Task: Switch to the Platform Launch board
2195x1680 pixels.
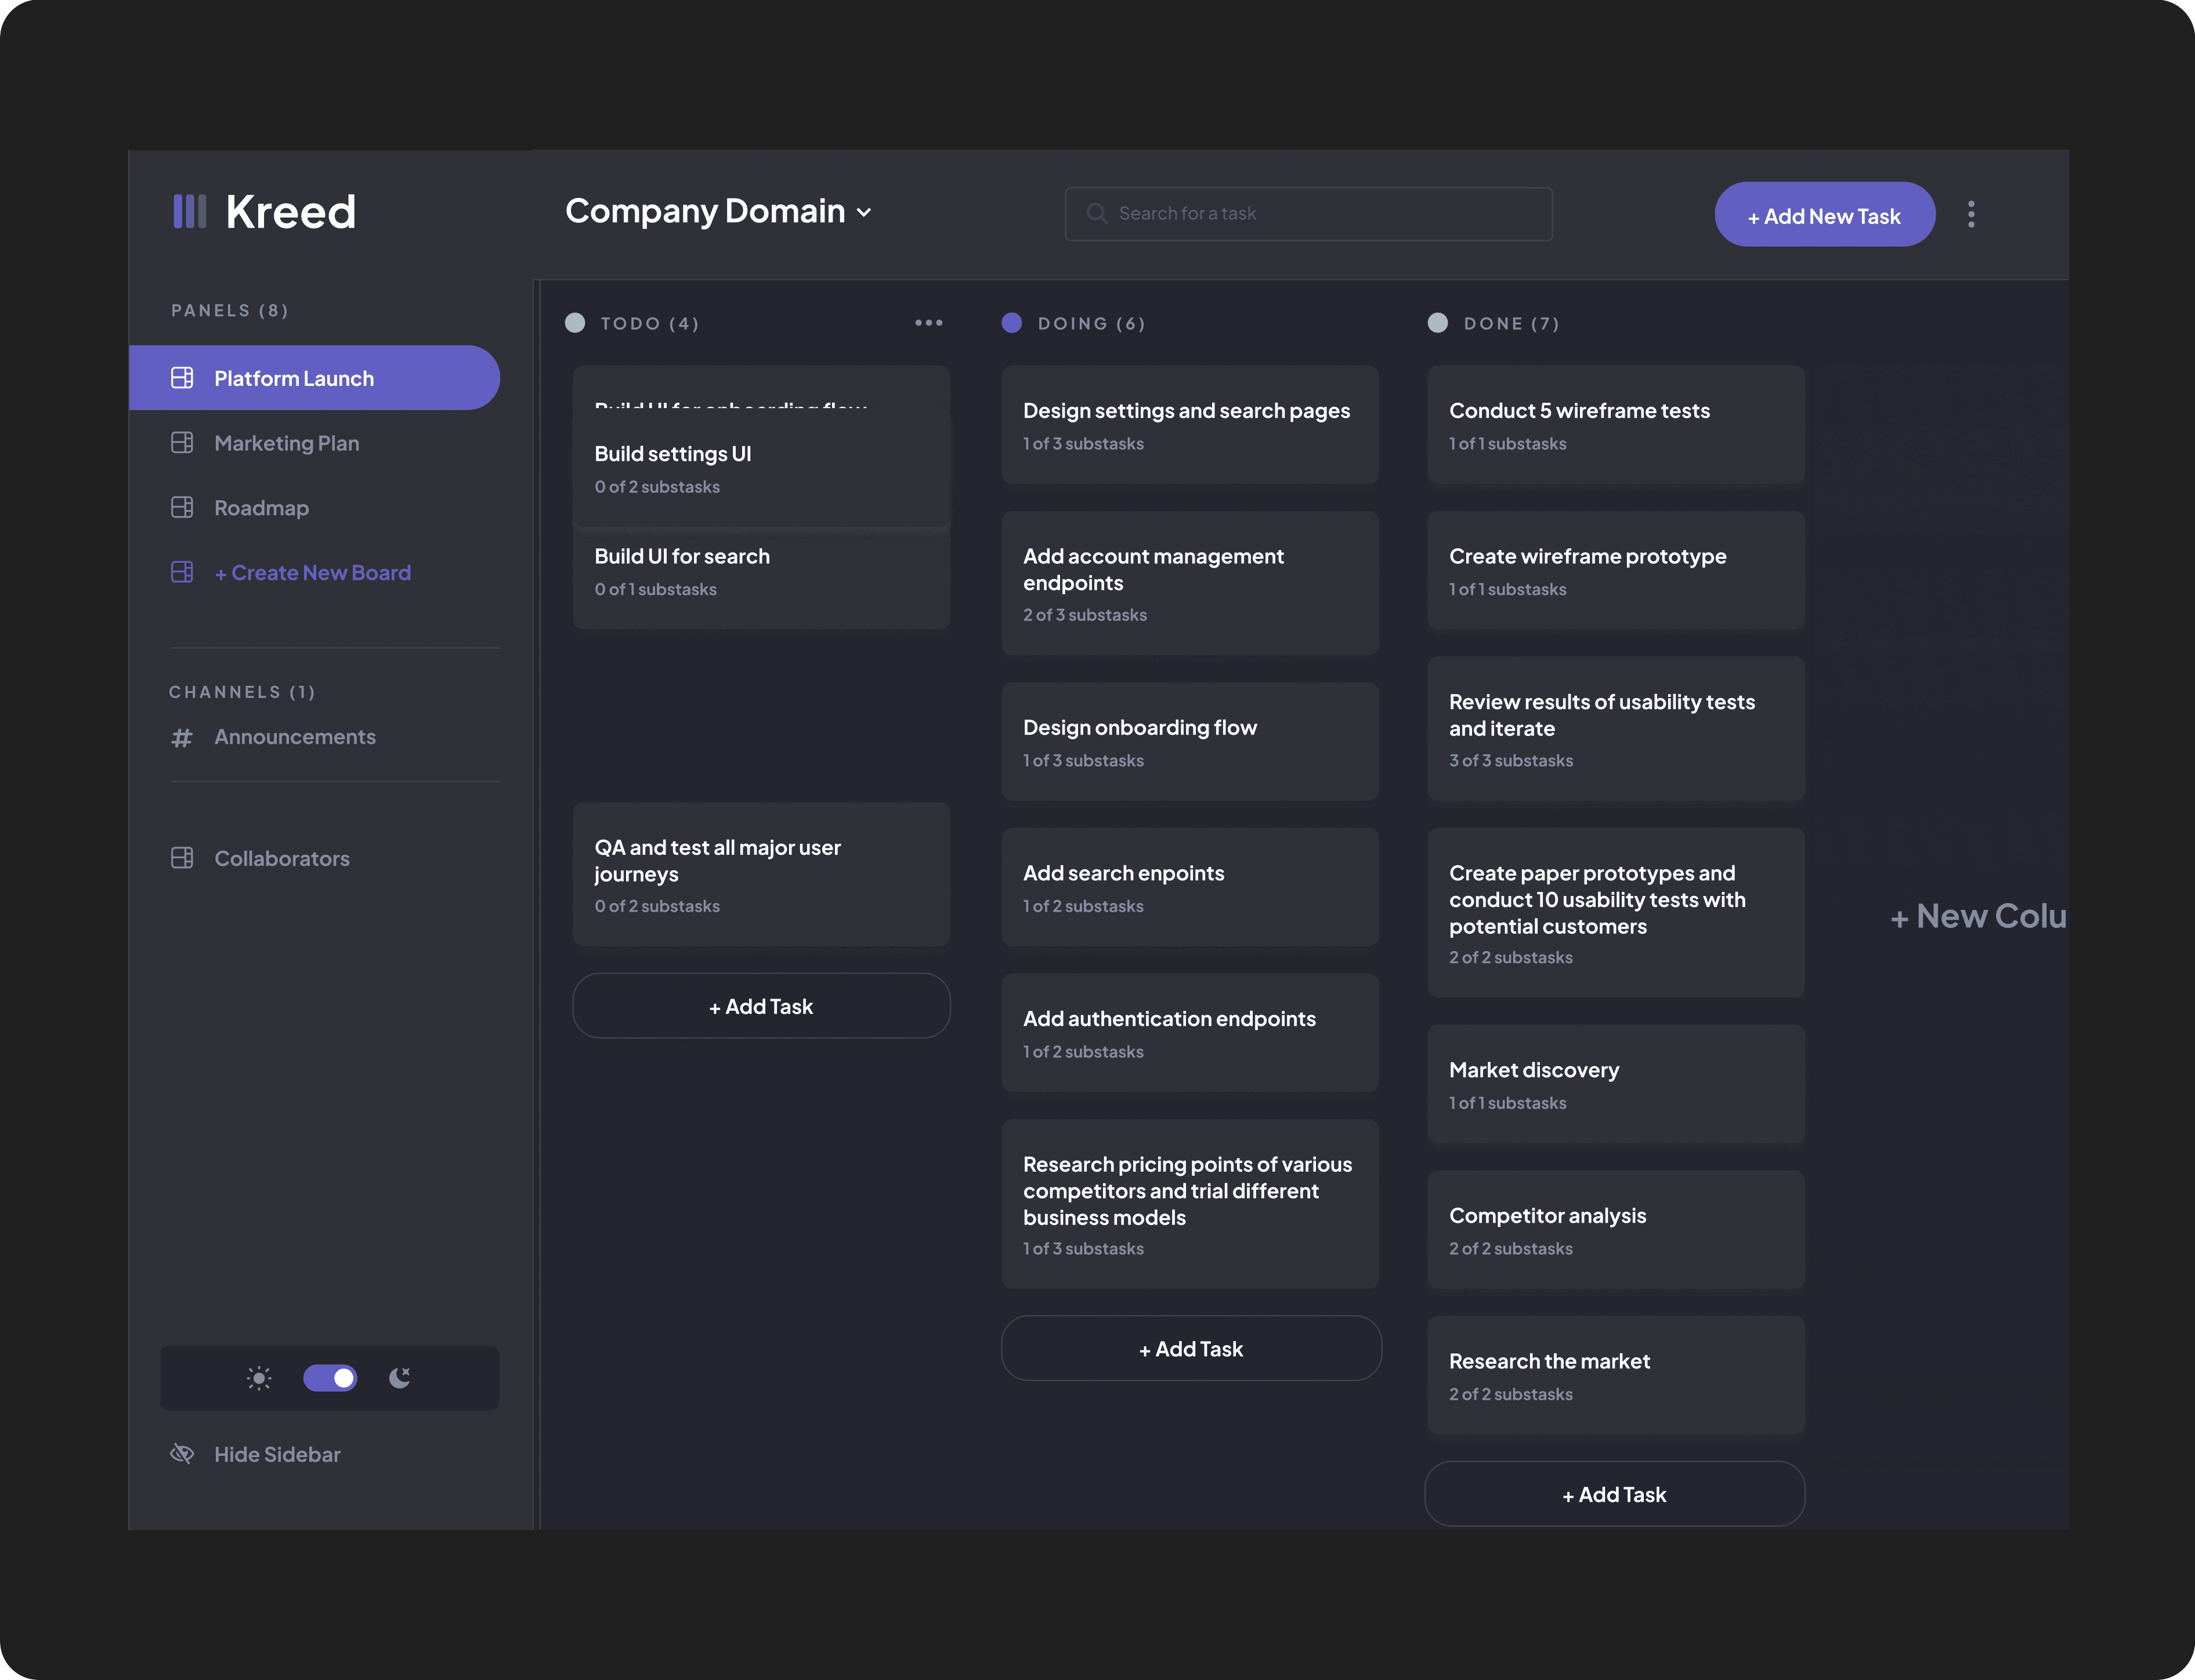Action: [293, 378]
